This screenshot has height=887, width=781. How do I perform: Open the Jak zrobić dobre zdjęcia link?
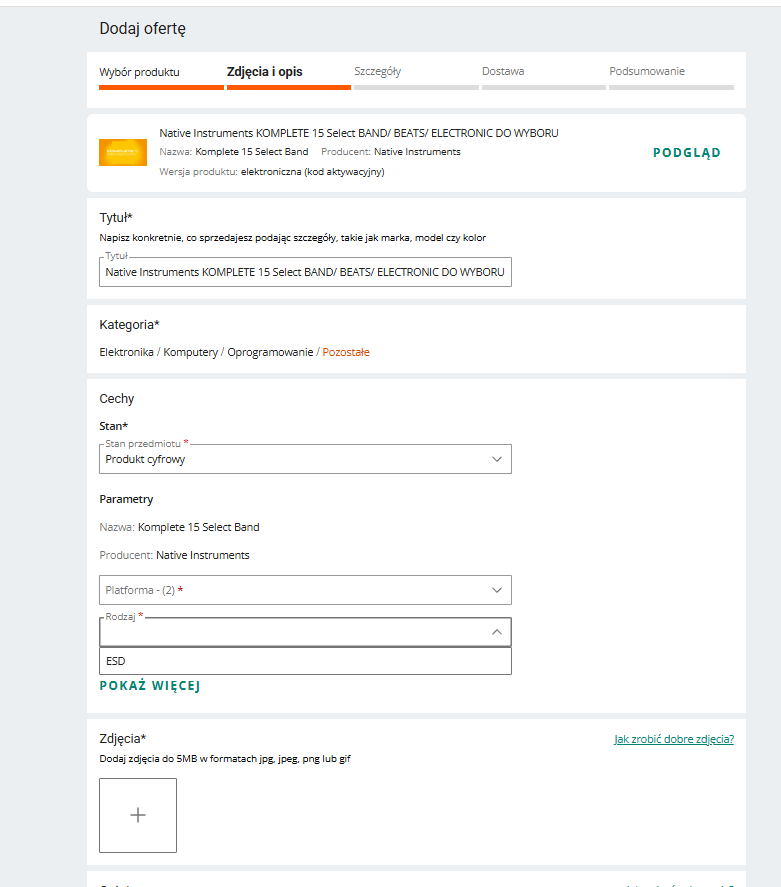674,739
